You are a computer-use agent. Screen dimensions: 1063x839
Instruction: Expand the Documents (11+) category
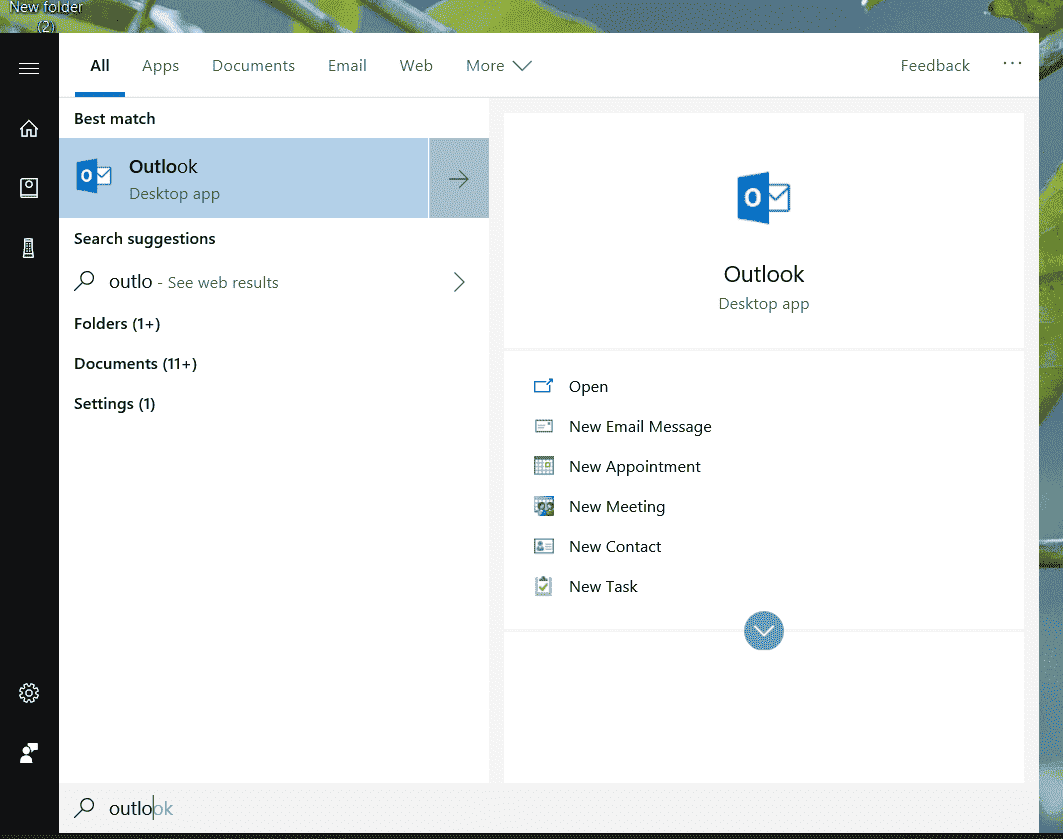pyautogui.click(x=136, y=364)
